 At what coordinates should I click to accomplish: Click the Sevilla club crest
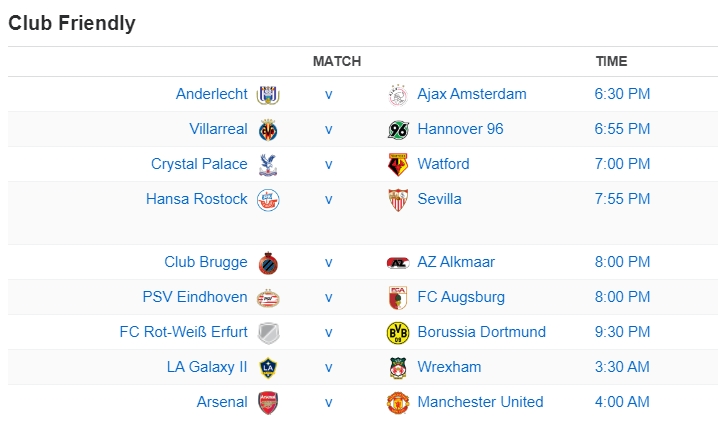(398, 199)
